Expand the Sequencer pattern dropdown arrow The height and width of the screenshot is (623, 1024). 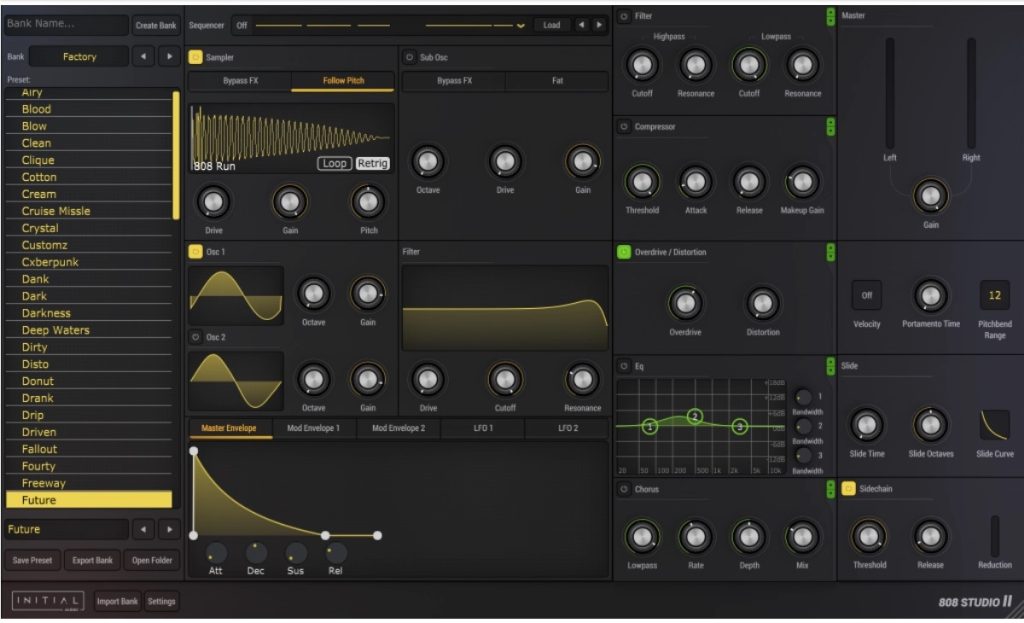[x=520, y=26]
